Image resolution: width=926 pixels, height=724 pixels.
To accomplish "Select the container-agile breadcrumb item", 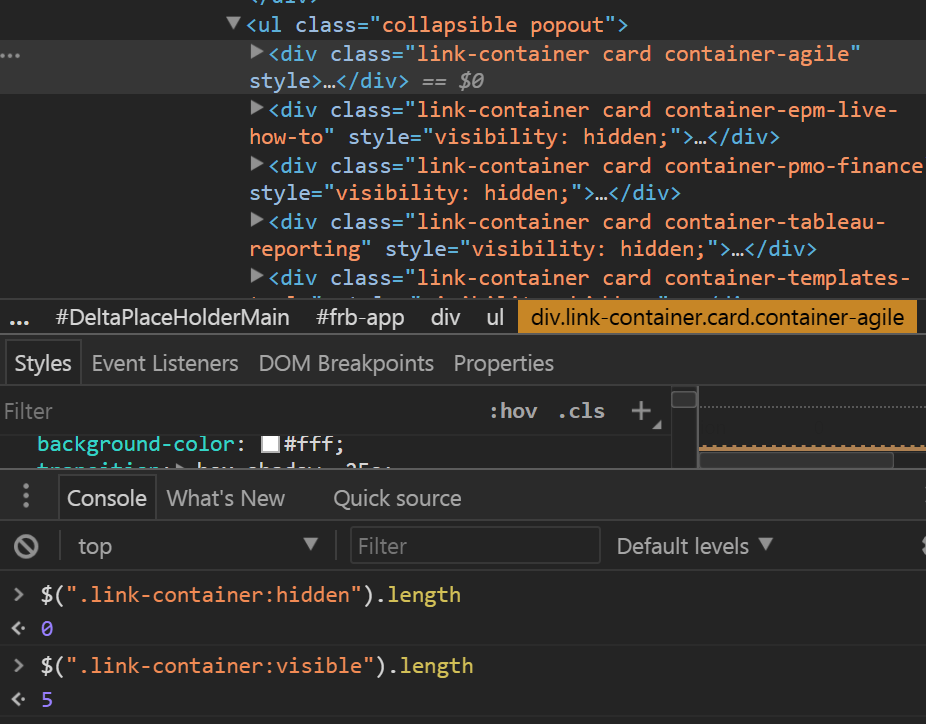I will click(x=716, y=316).
